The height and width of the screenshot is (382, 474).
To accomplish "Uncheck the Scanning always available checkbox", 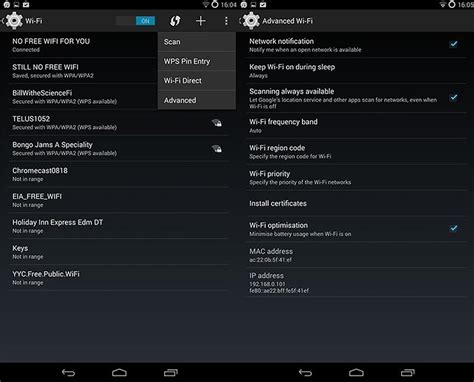I will (453, 97).
